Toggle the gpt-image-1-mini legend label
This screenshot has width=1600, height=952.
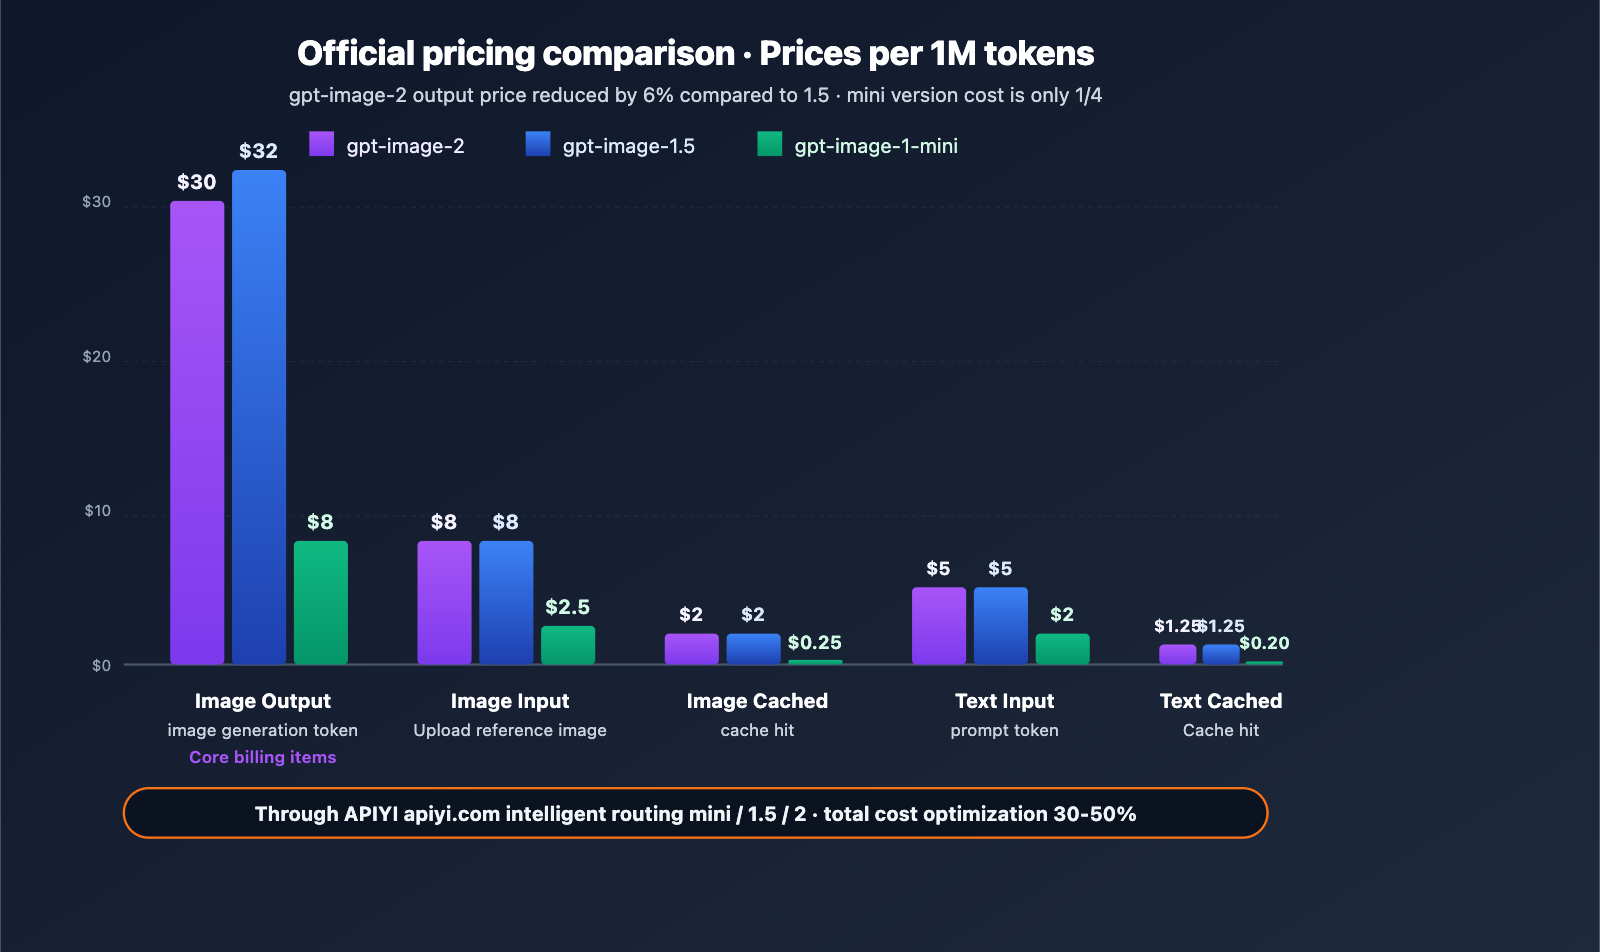click(x=876, y=146)
